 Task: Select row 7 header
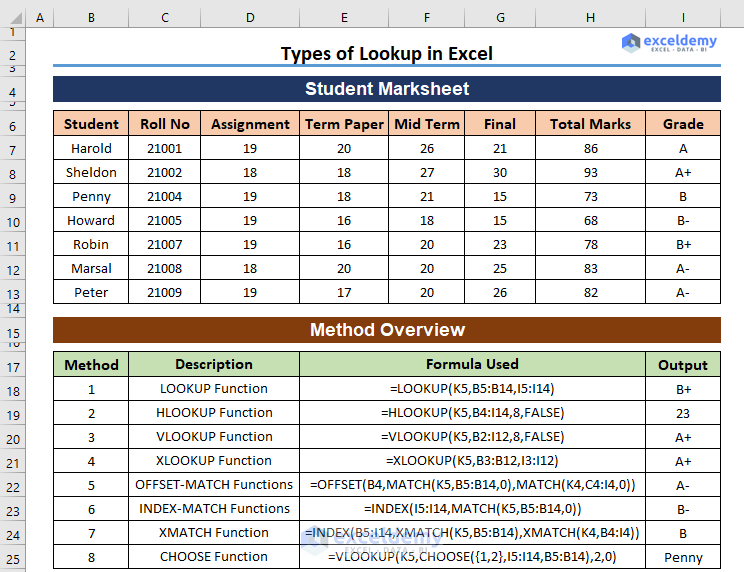12,149
